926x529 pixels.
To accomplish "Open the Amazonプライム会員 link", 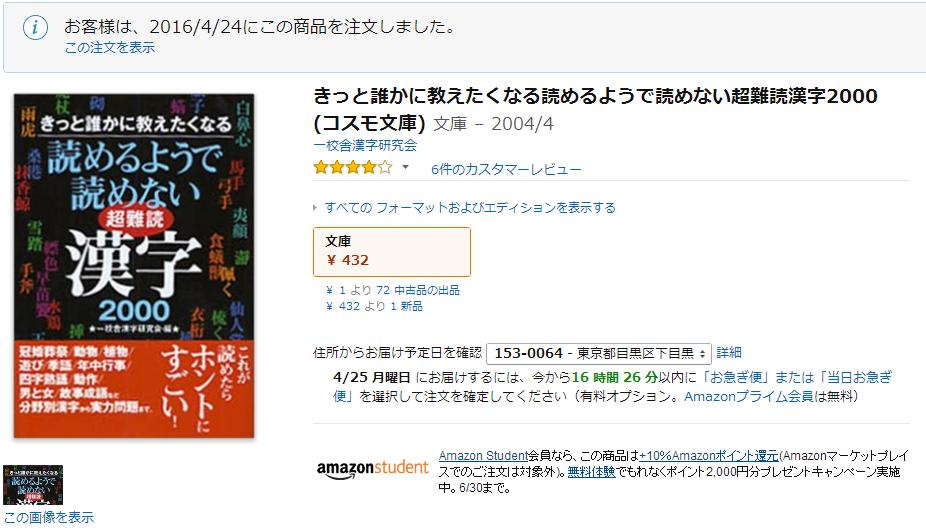I will point(748,396).
